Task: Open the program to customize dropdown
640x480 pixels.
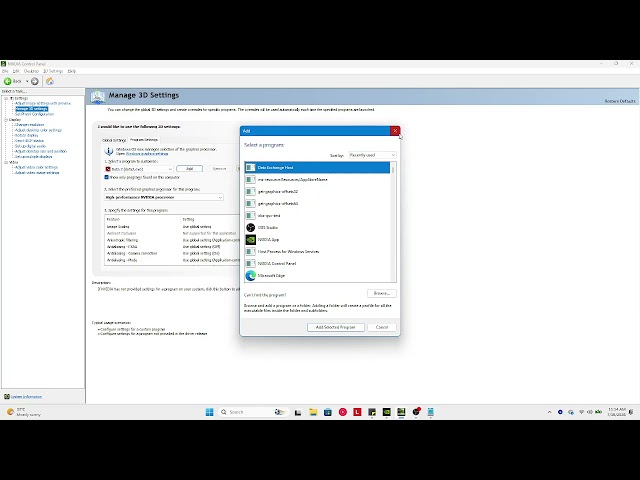Action: coord(139,169)
